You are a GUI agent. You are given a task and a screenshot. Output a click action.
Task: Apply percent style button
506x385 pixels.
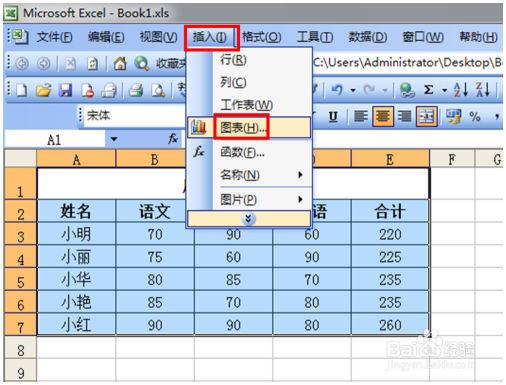click(475, 116)
